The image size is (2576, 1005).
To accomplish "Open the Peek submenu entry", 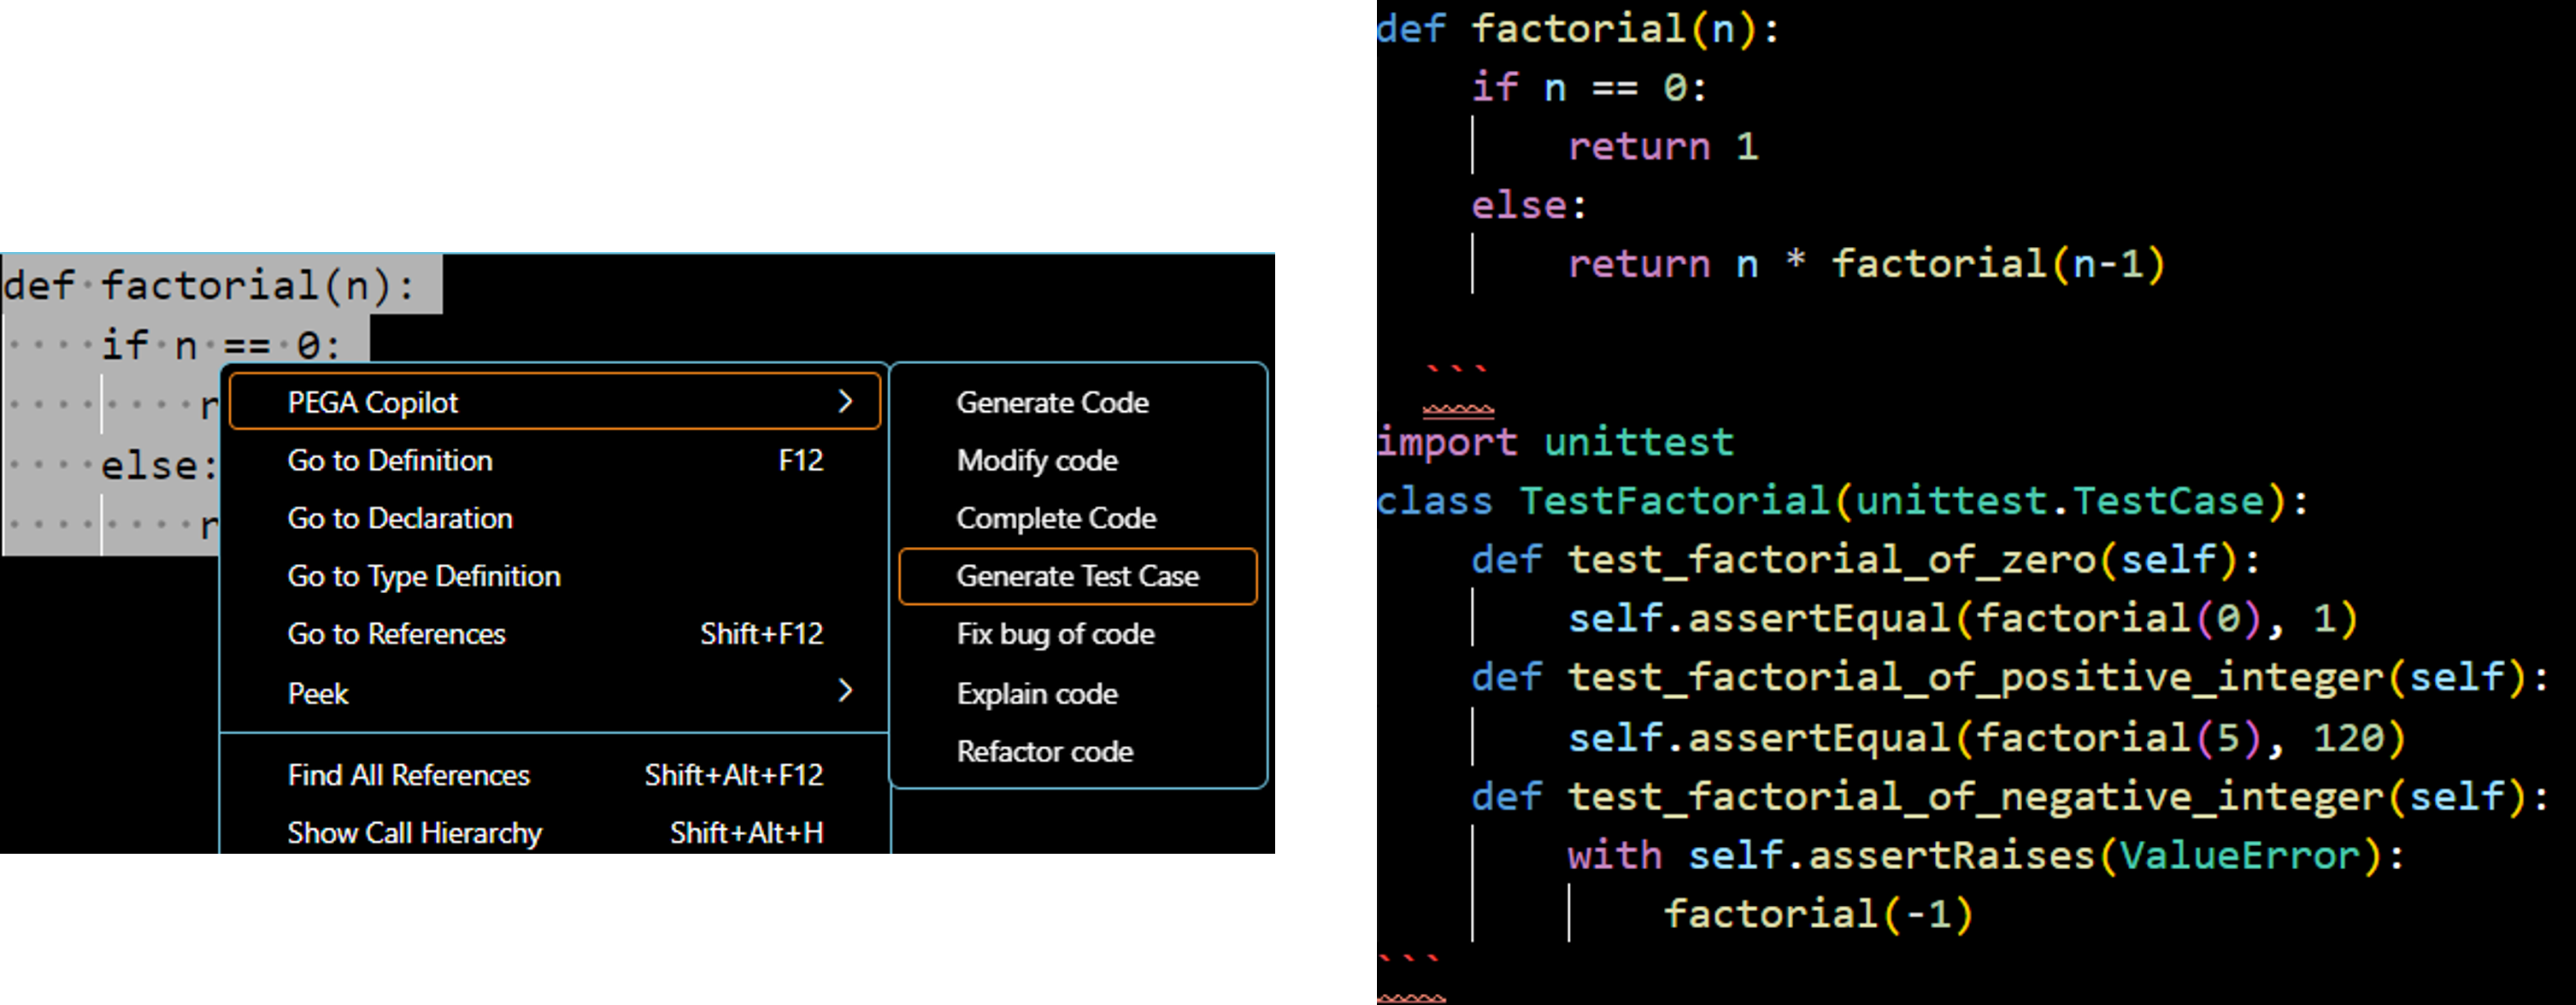I will tap(555, 692).
